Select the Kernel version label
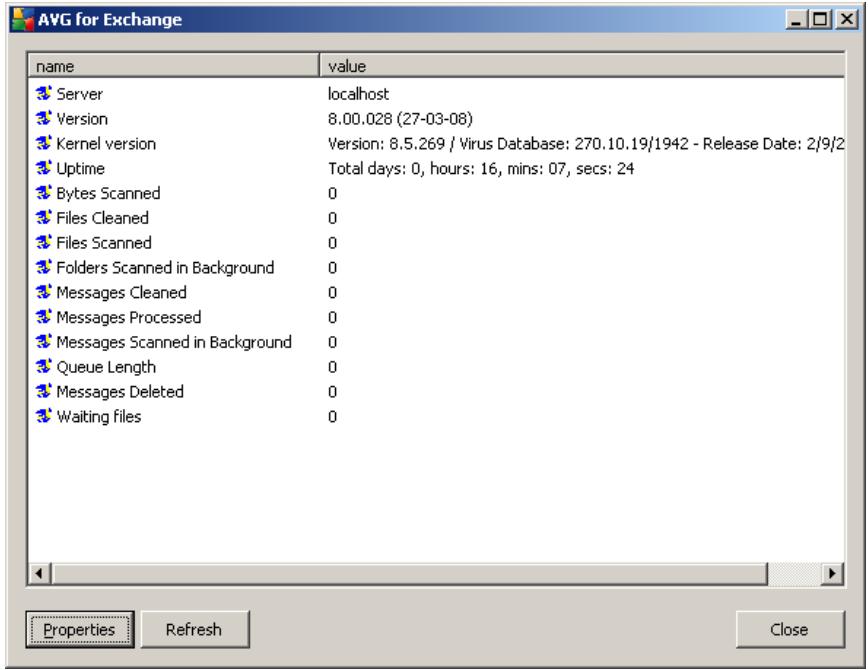 point(106,143)
